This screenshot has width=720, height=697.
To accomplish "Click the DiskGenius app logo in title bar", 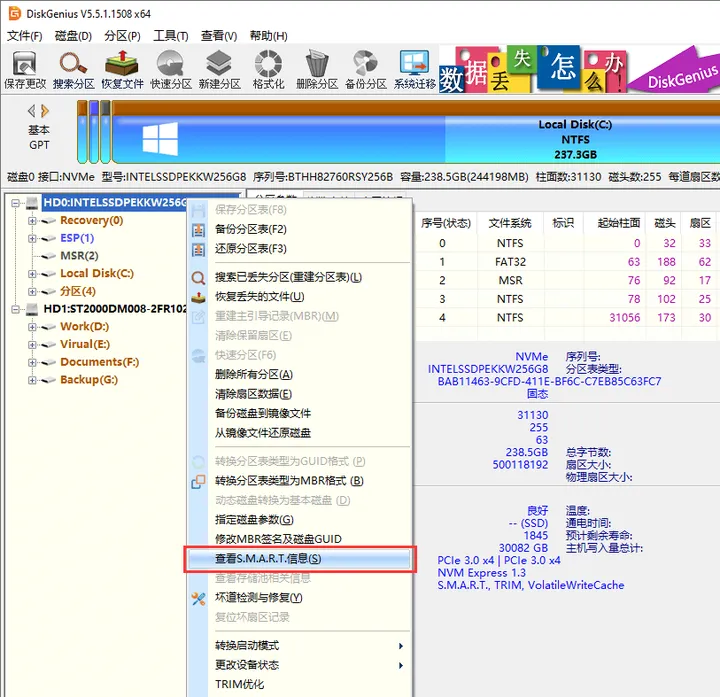I will click(x=15, y=13).
